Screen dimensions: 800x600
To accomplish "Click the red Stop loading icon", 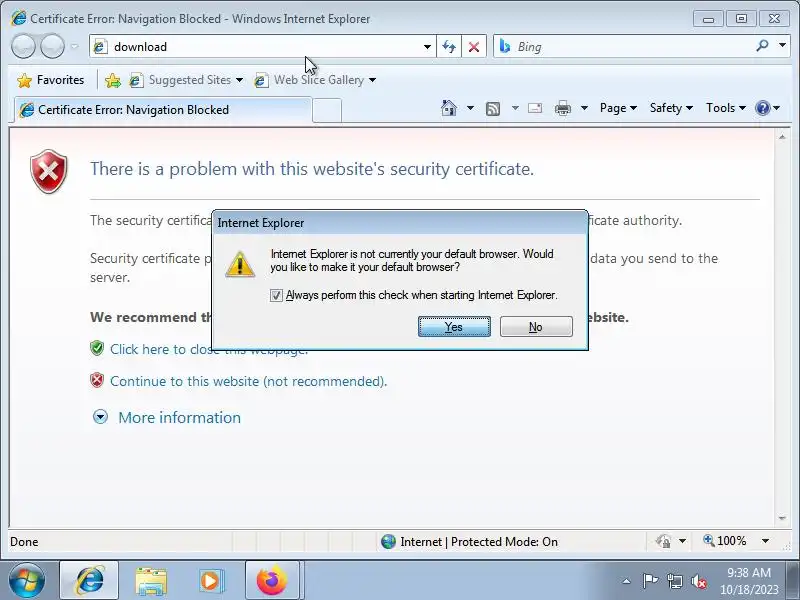I will (474, 47).
